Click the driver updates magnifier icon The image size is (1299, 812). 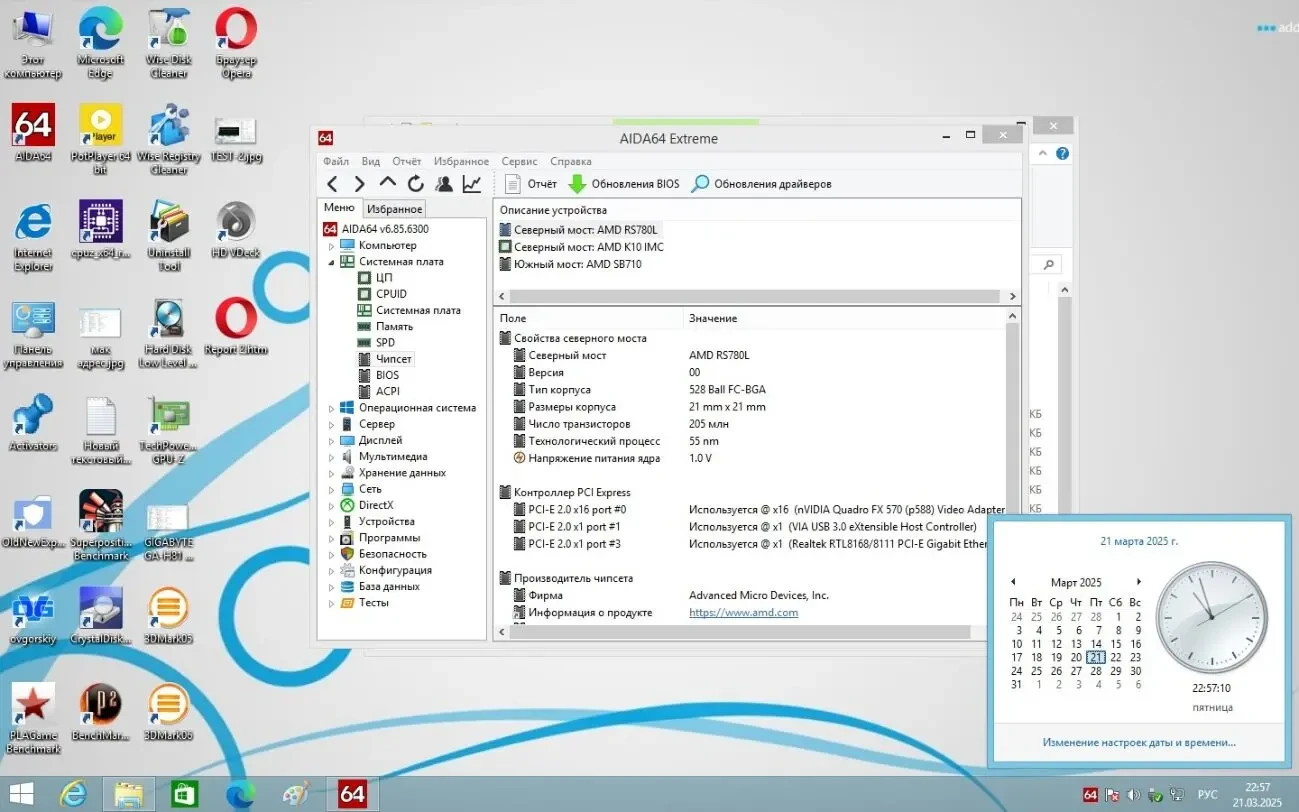pos(700,184)
